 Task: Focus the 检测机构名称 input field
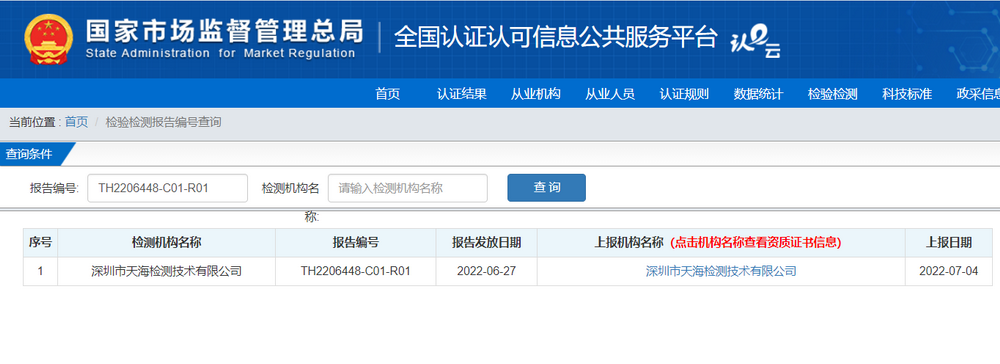(408, 188)
